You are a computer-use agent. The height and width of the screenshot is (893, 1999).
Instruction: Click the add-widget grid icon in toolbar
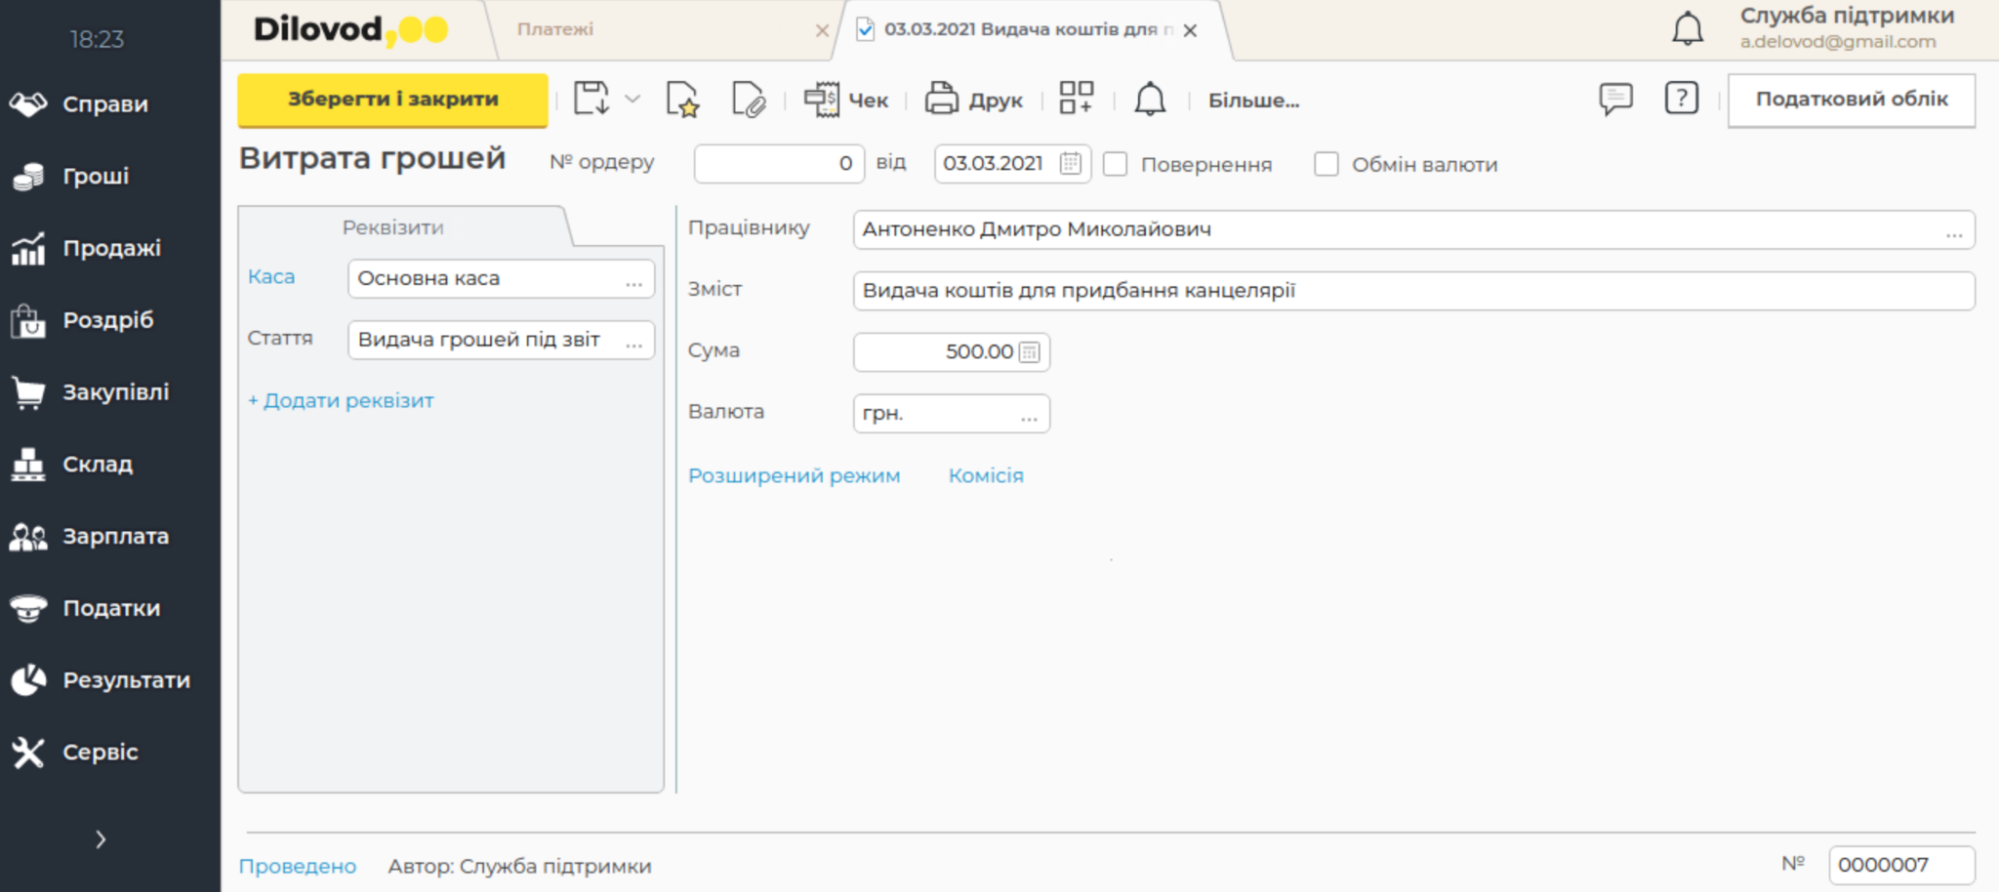[x=1076, y=98]
